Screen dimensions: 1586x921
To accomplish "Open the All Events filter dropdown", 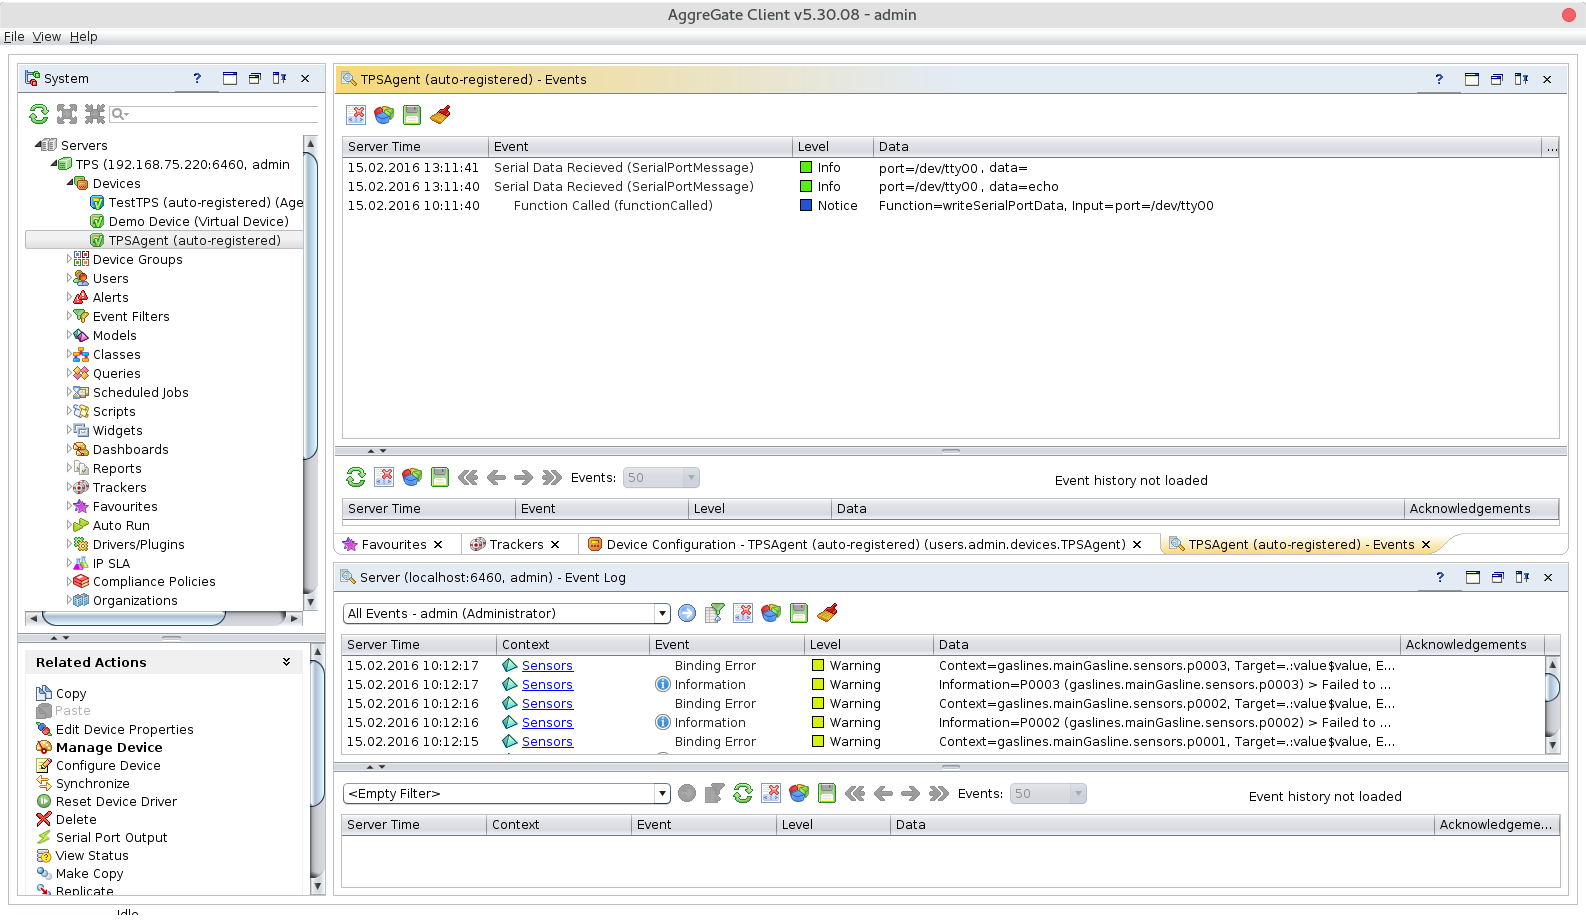I will pos(662,613).
